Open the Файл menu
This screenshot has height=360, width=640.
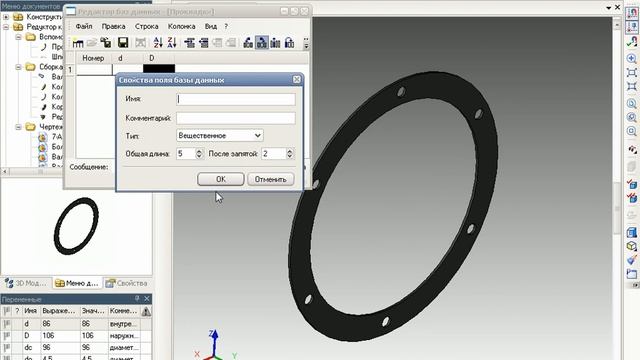[84, 26]
